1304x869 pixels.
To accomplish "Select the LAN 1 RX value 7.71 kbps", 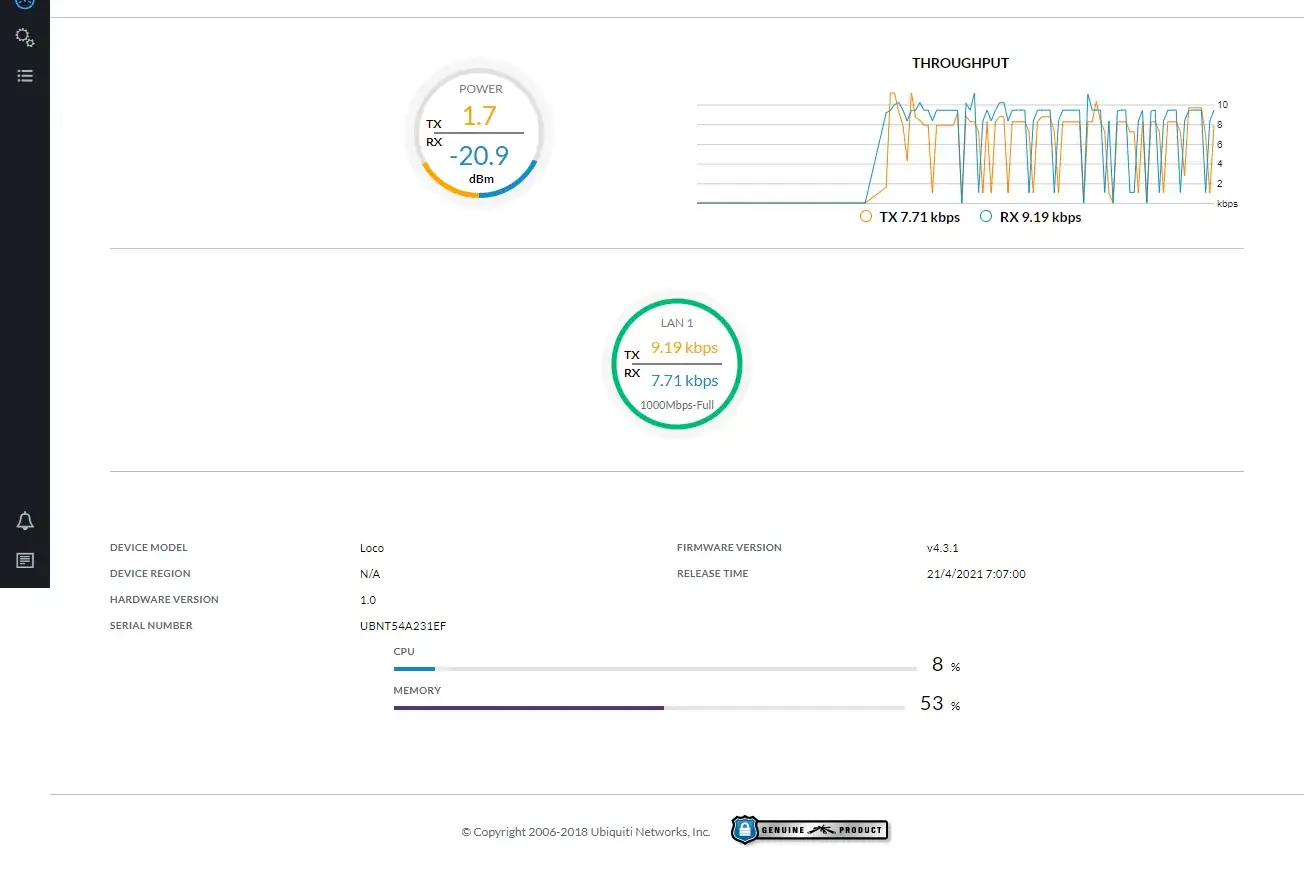I will click(684, 381).
